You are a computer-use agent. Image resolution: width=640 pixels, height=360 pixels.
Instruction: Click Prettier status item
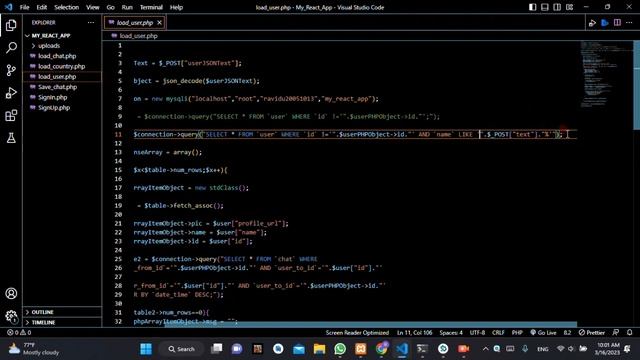coord(592,333)
